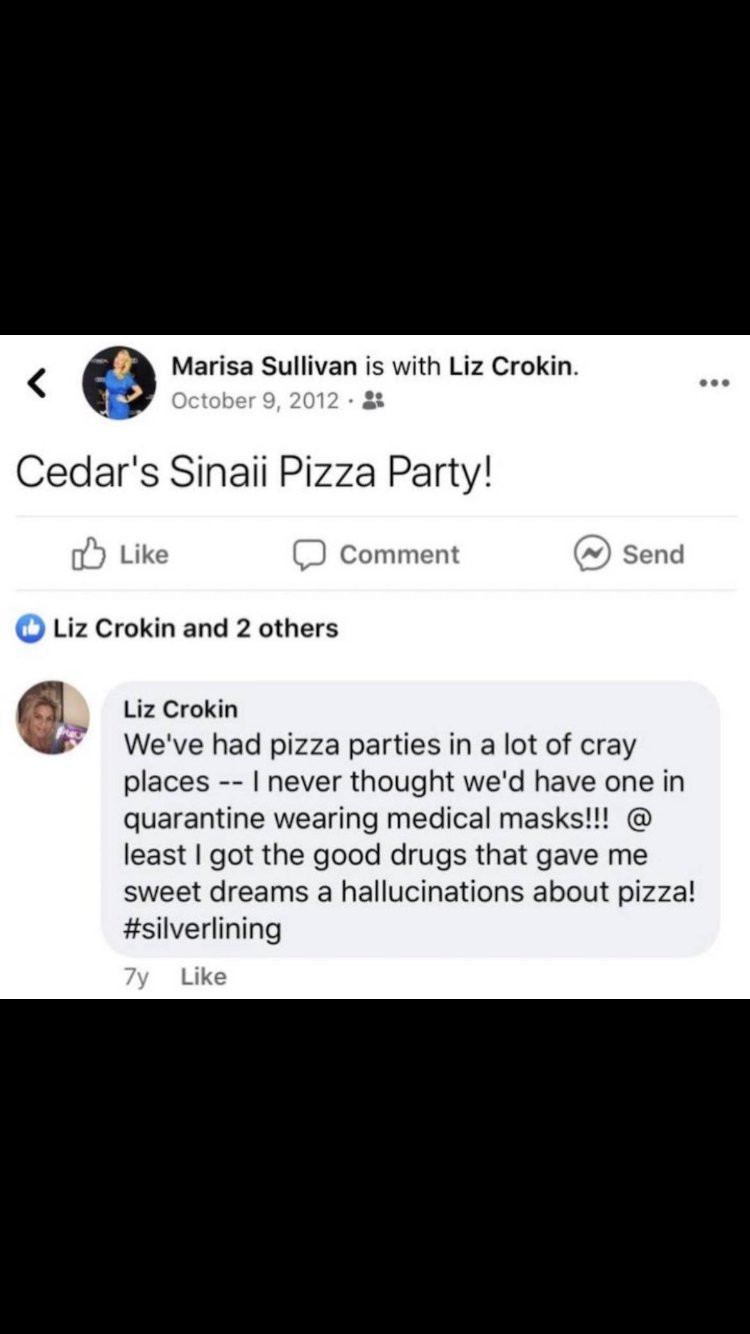750x1334 pixels.
Task: Click the comment text about quarantine masks
Action: 407,818
